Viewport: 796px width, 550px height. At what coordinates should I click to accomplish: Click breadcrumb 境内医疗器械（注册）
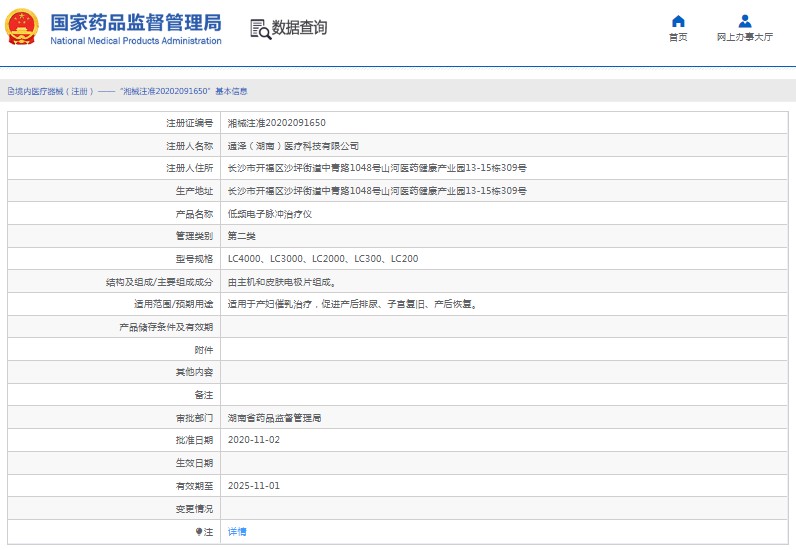tap(54, 91)
